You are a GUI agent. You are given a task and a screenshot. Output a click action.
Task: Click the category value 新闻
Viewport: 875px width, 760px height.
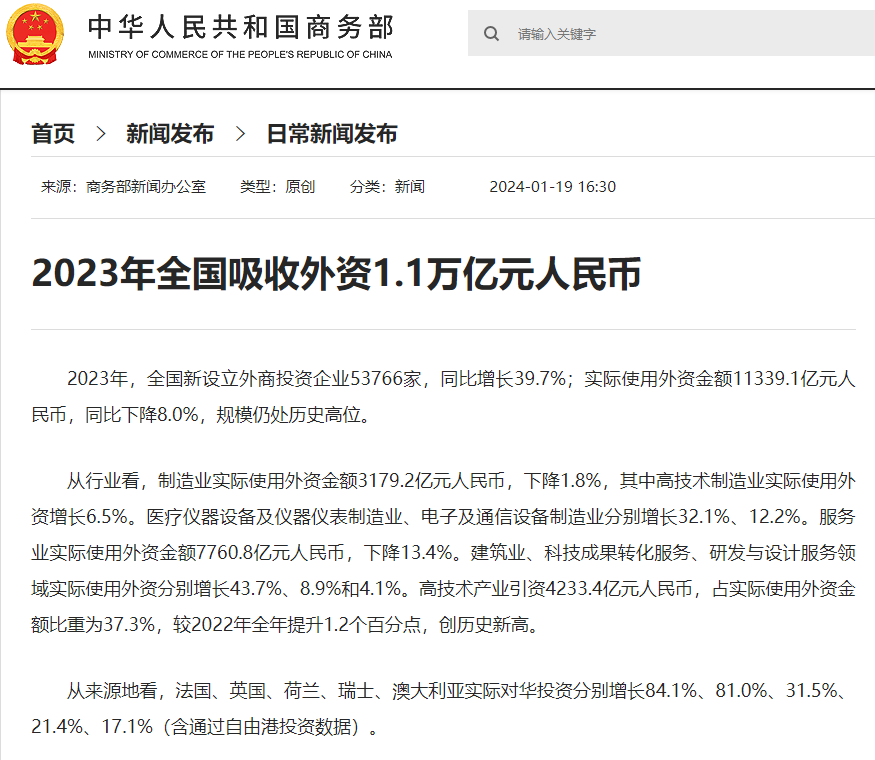[x=410, y=187]
